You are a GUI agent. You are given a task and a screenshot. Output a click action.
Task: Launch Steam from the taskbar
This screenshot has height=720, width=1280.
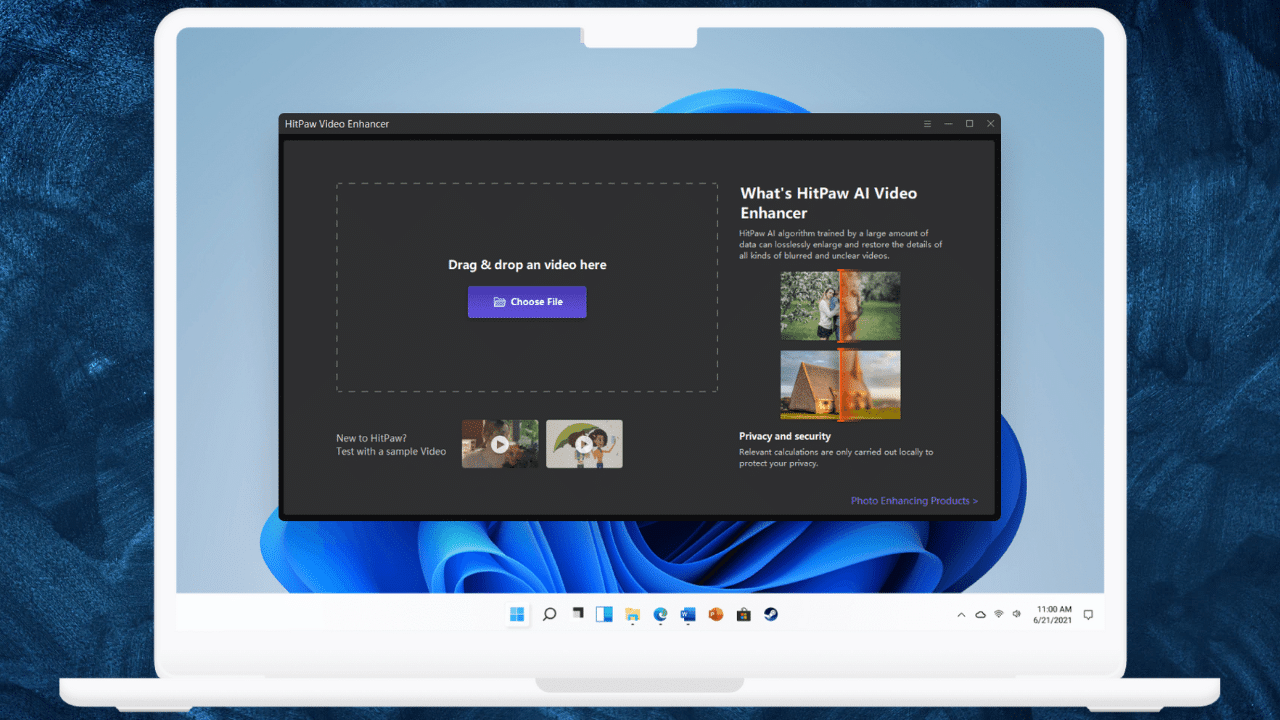[x=771, y=614]
